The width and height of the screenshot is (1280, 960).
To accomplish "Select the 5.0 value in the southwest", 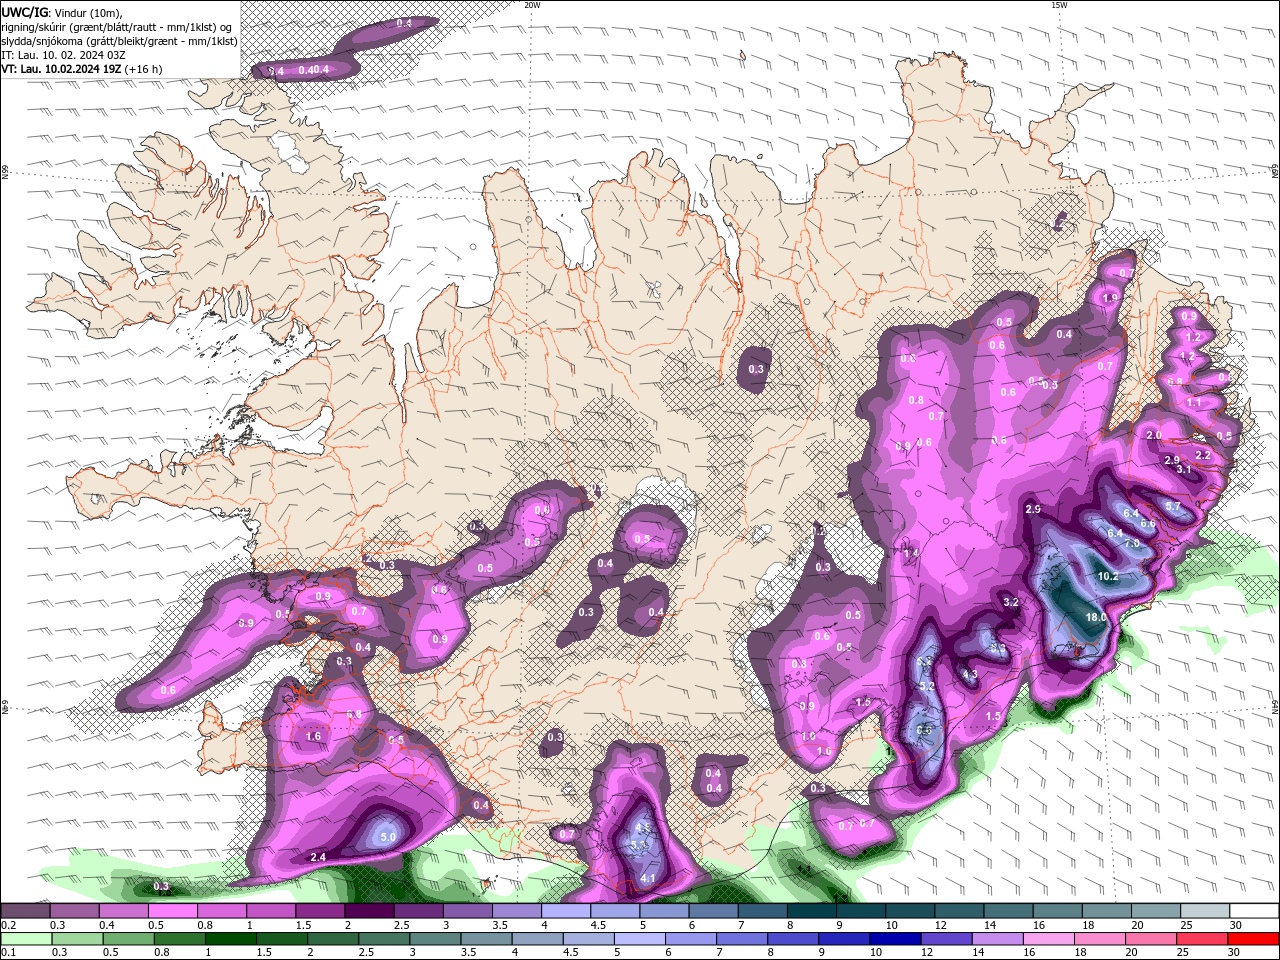I will 389,837.
